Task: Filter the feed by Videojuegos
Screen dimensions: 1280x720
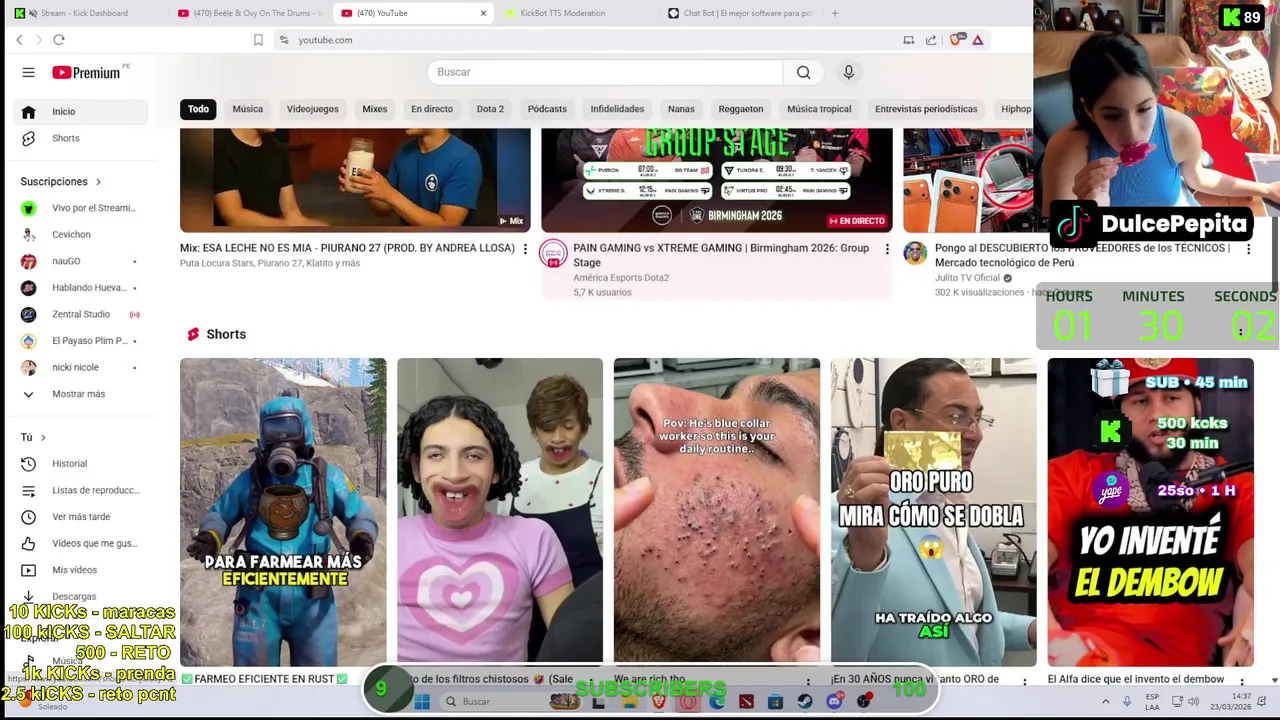Action: coord(313,109)
